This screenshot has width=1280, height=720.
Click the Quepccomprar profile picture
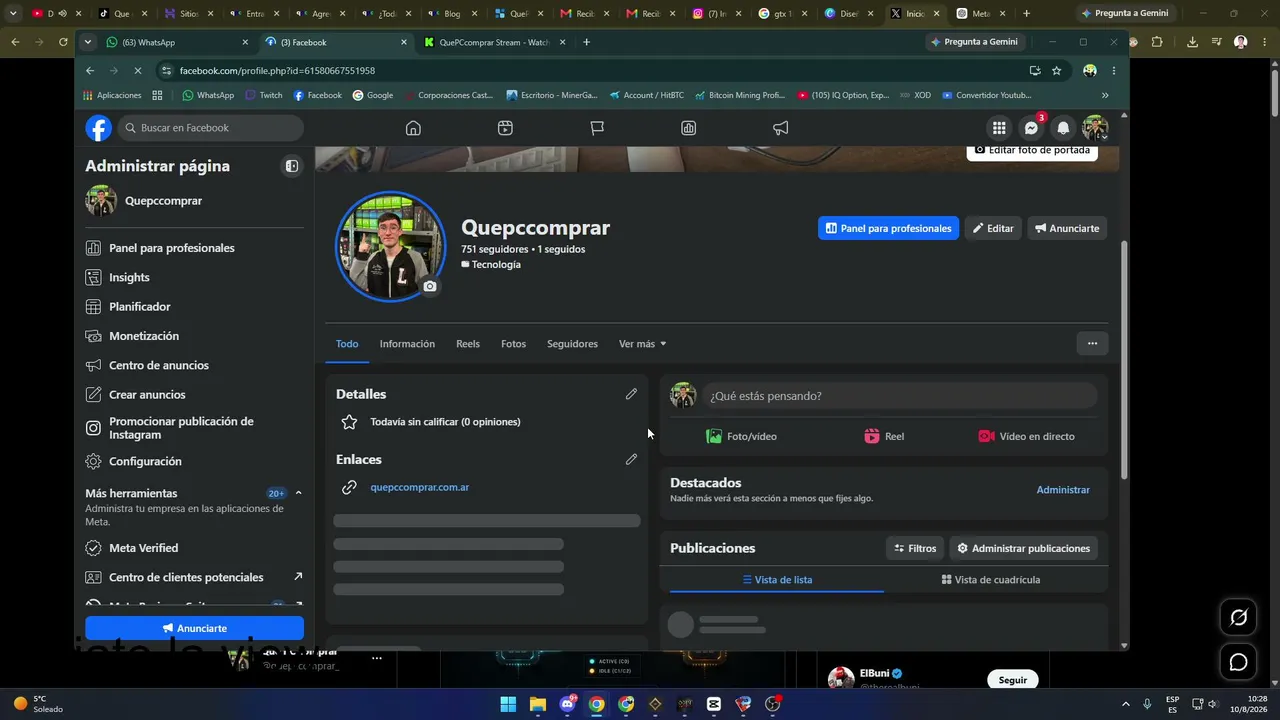391,246
